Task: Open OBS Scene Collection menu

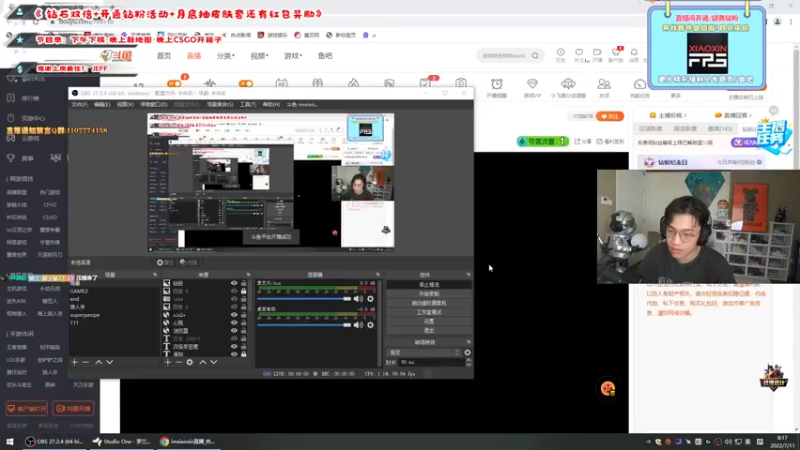Action: click(220, 105)
